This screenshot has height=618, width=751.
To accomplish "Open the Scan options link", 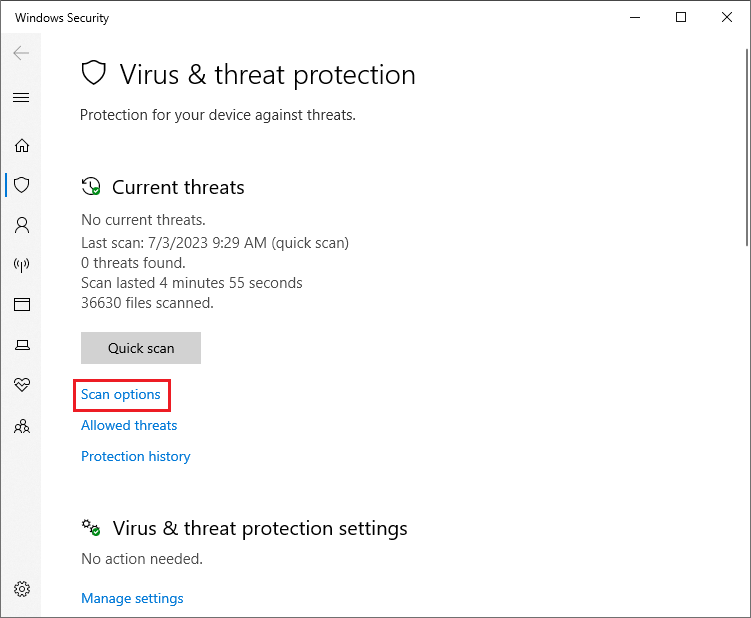I will (121, 394).
